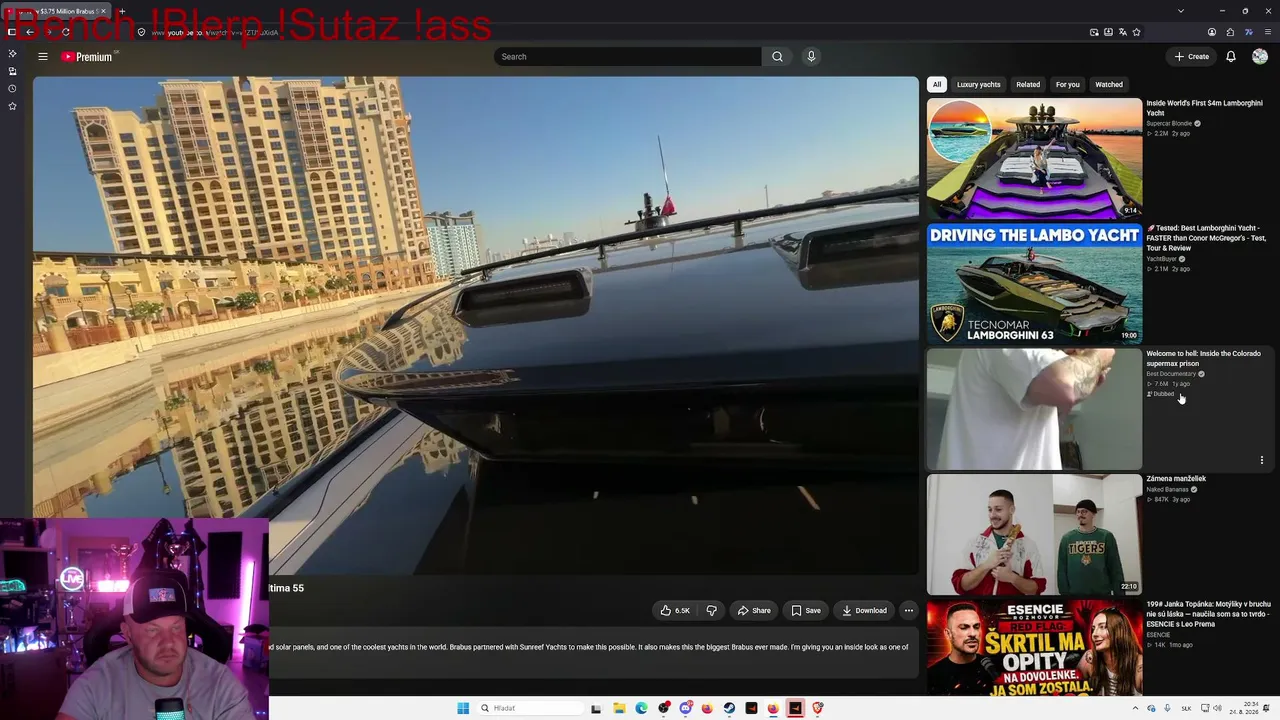Open Tested: Best Lamborghini Yacht video title

(x=1206, y=238)
